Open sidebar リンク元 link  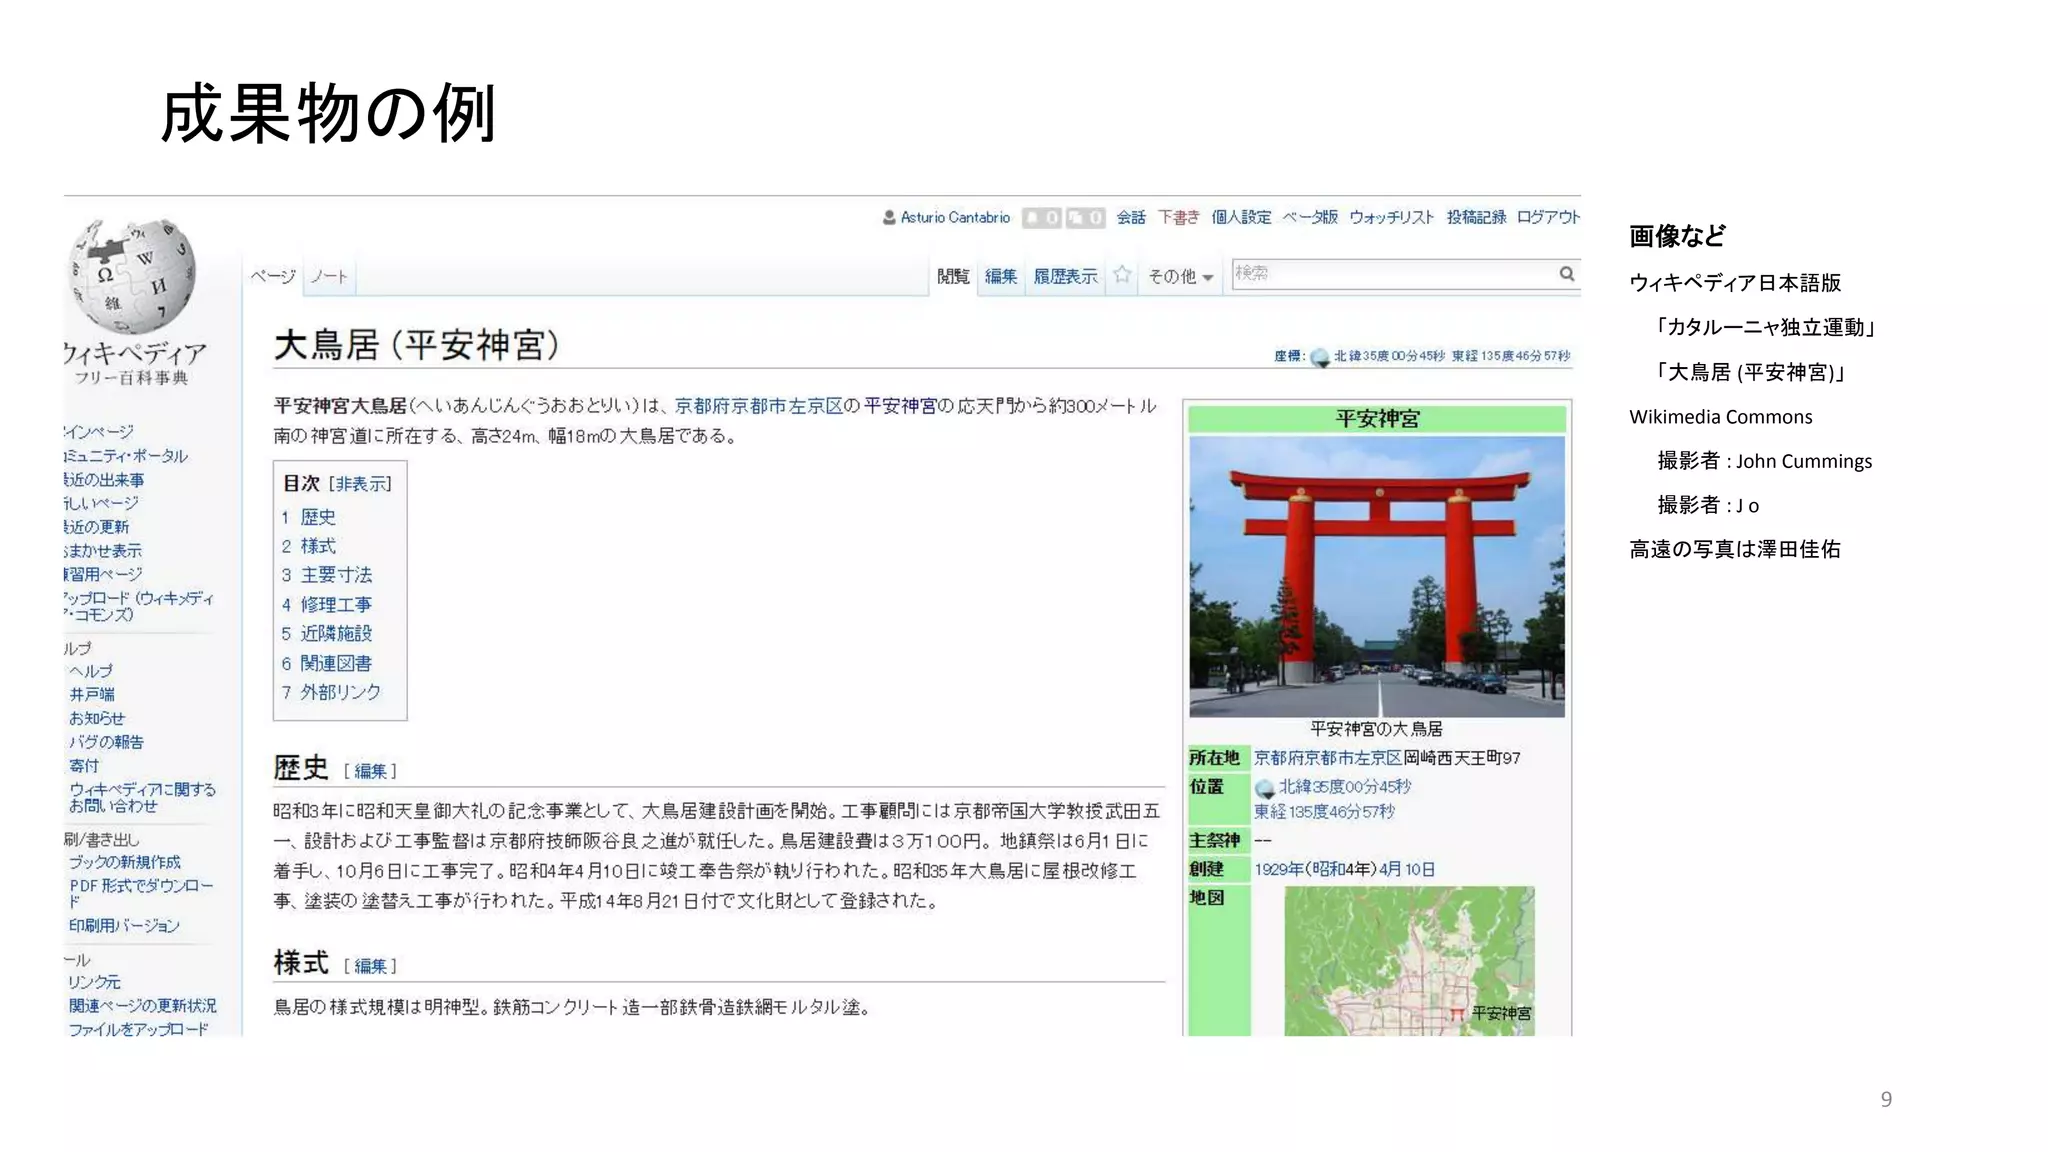tap(94, 982)
